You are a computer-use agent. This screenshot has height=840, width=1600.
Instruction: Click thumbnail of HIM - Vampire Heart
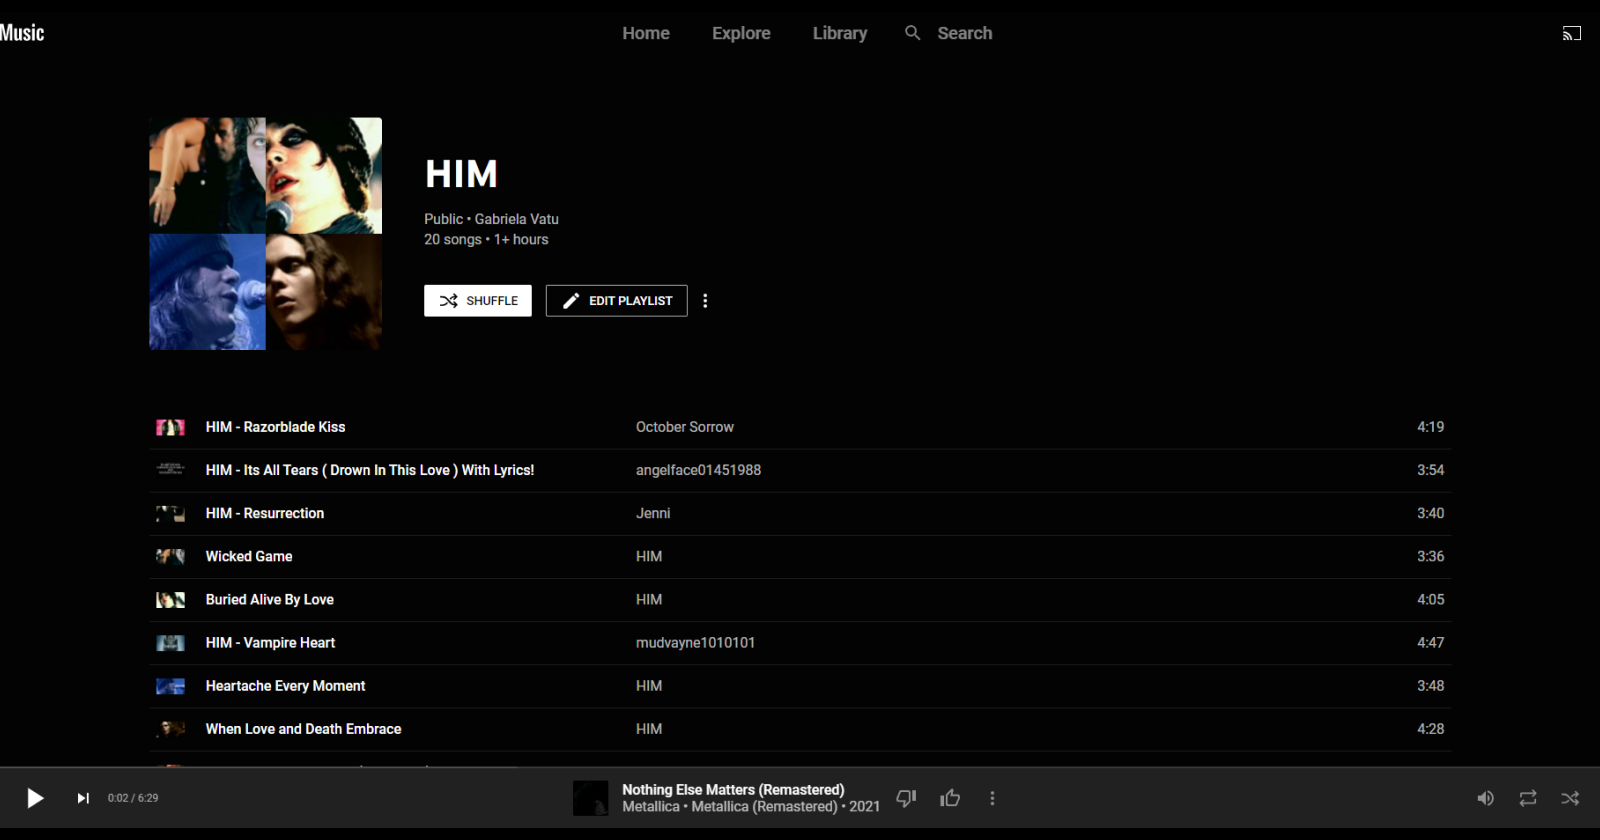(170, 643)
